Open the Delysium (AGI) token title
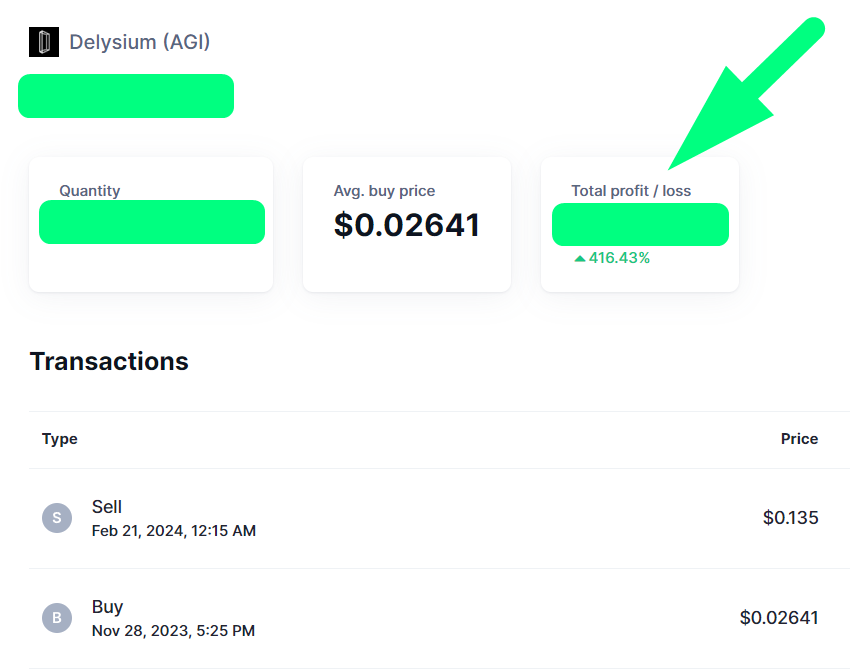 [139, 42]
